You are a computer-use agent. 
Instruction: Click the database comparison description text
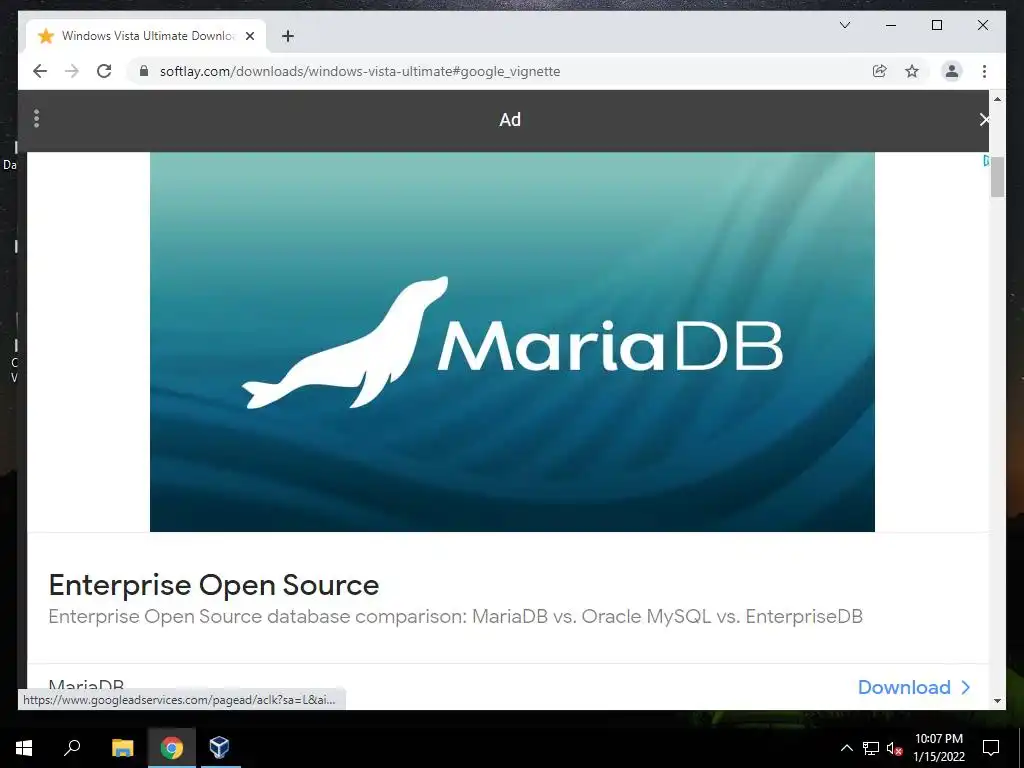(x=456, y=616)
